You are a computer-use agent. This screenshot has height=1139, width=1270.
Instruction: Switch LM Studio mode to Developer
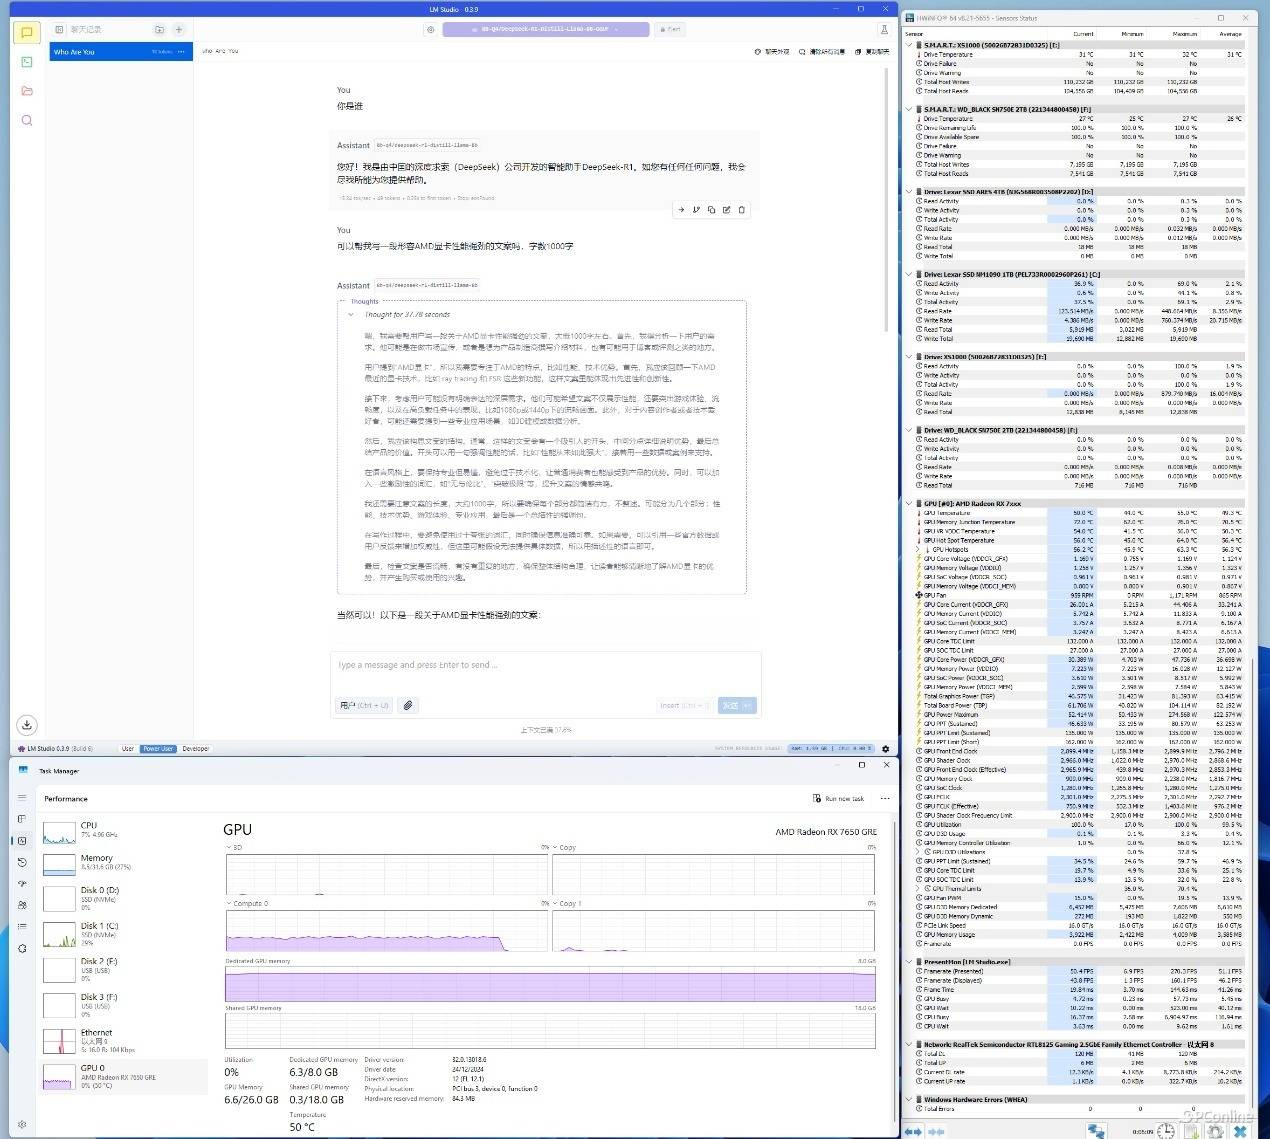(196, 749)
